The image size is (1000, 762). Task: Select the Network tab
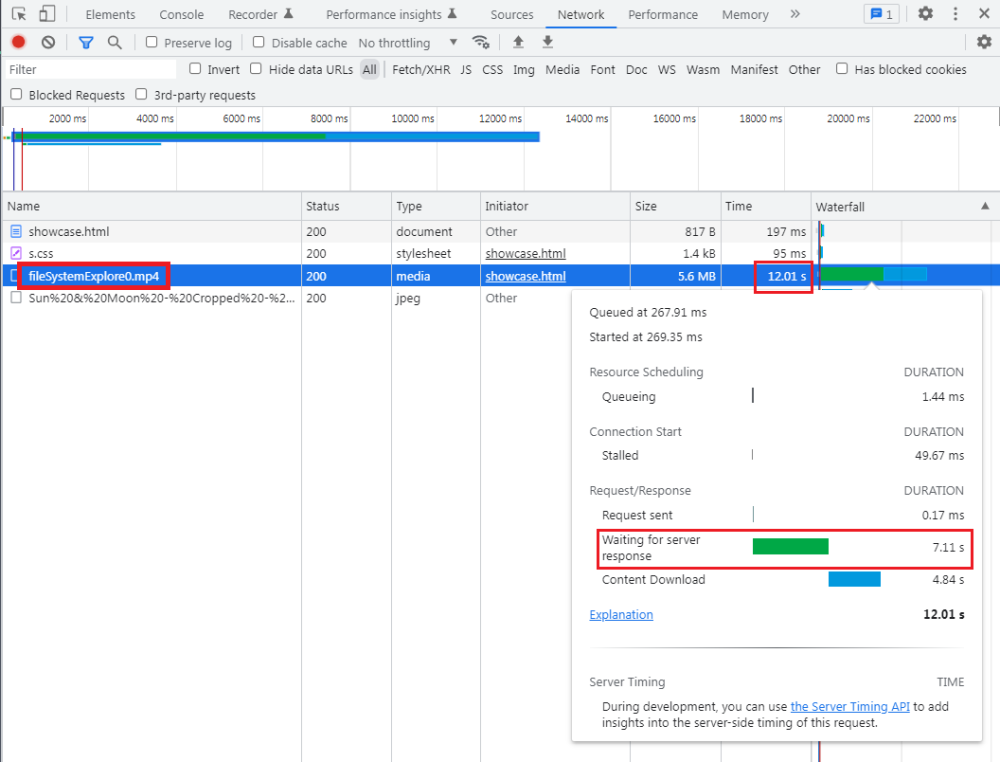coord(580,14)
